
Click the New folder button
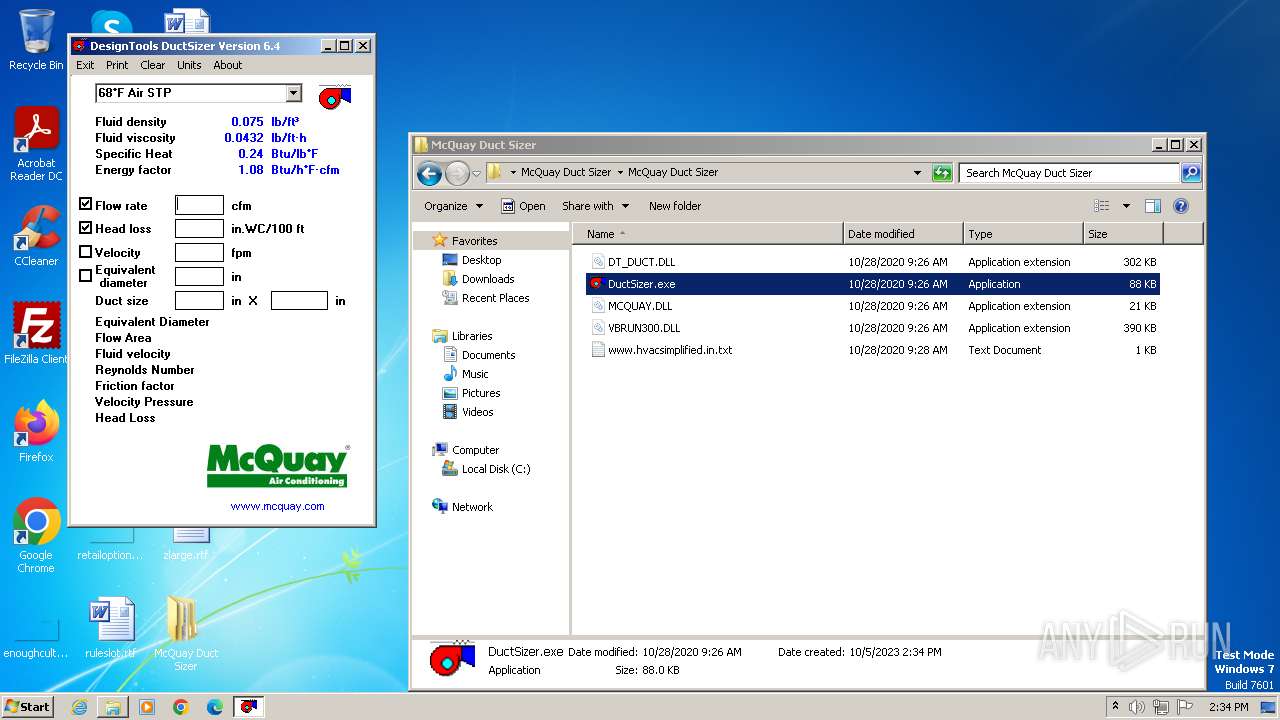pos(675,206)
